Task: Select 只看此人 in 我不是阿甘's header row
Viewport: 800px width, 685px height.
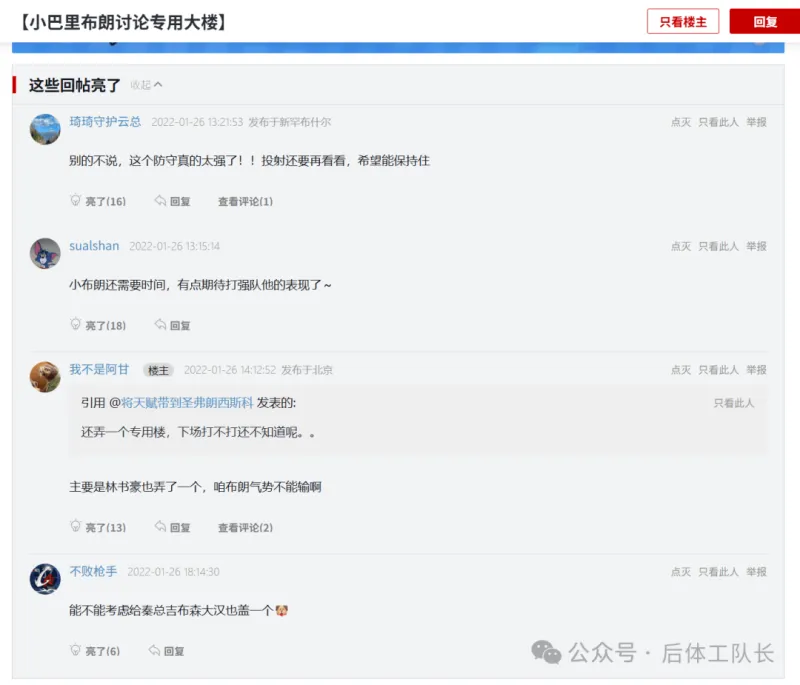Action: click(718, 370)
